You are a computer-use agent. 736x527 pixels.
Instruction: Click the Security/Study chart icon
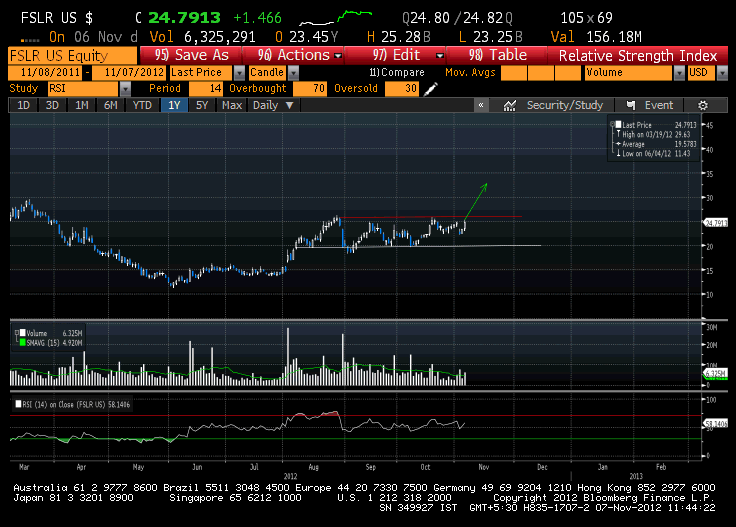510,106
